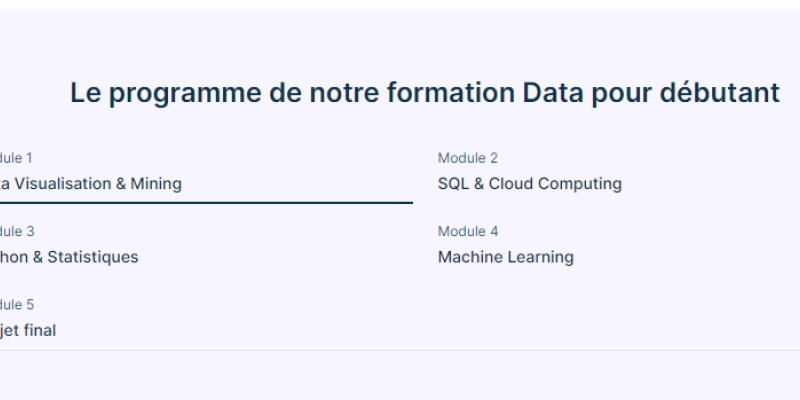
Task: Click the word Data in heading
Action: click(x=553, y=93)
